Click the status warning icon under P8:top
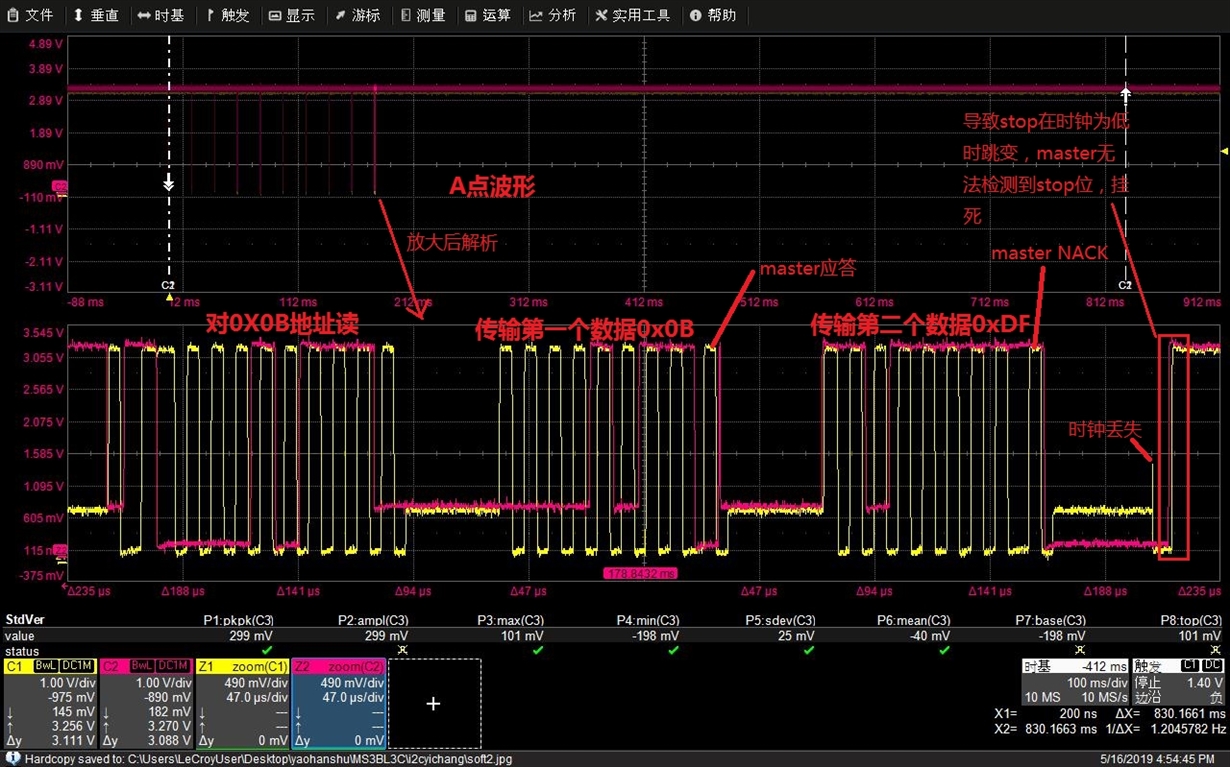1230x767 pixels. [1215, 651]
